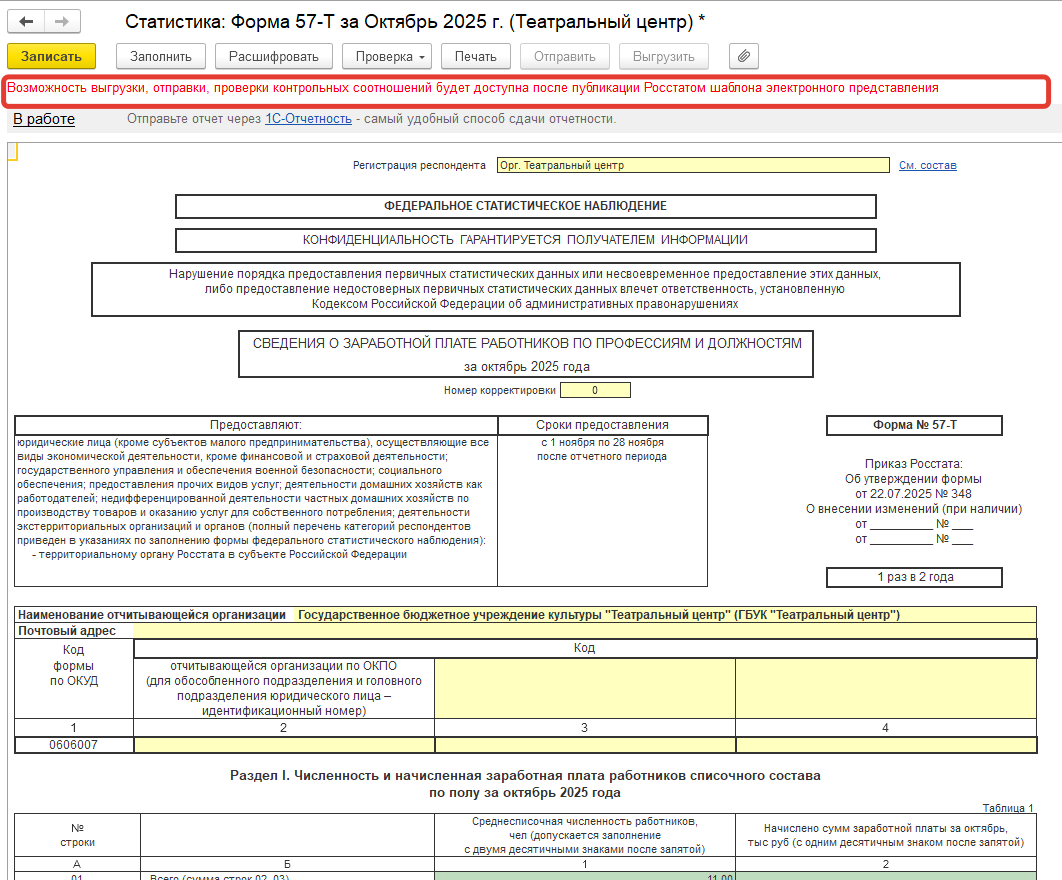Image resolution: width=1062 pixels, height=880 pixels.
Task: Open the 1С-Отчетность link
Action: pyautogui.click(x=308, y=119)
